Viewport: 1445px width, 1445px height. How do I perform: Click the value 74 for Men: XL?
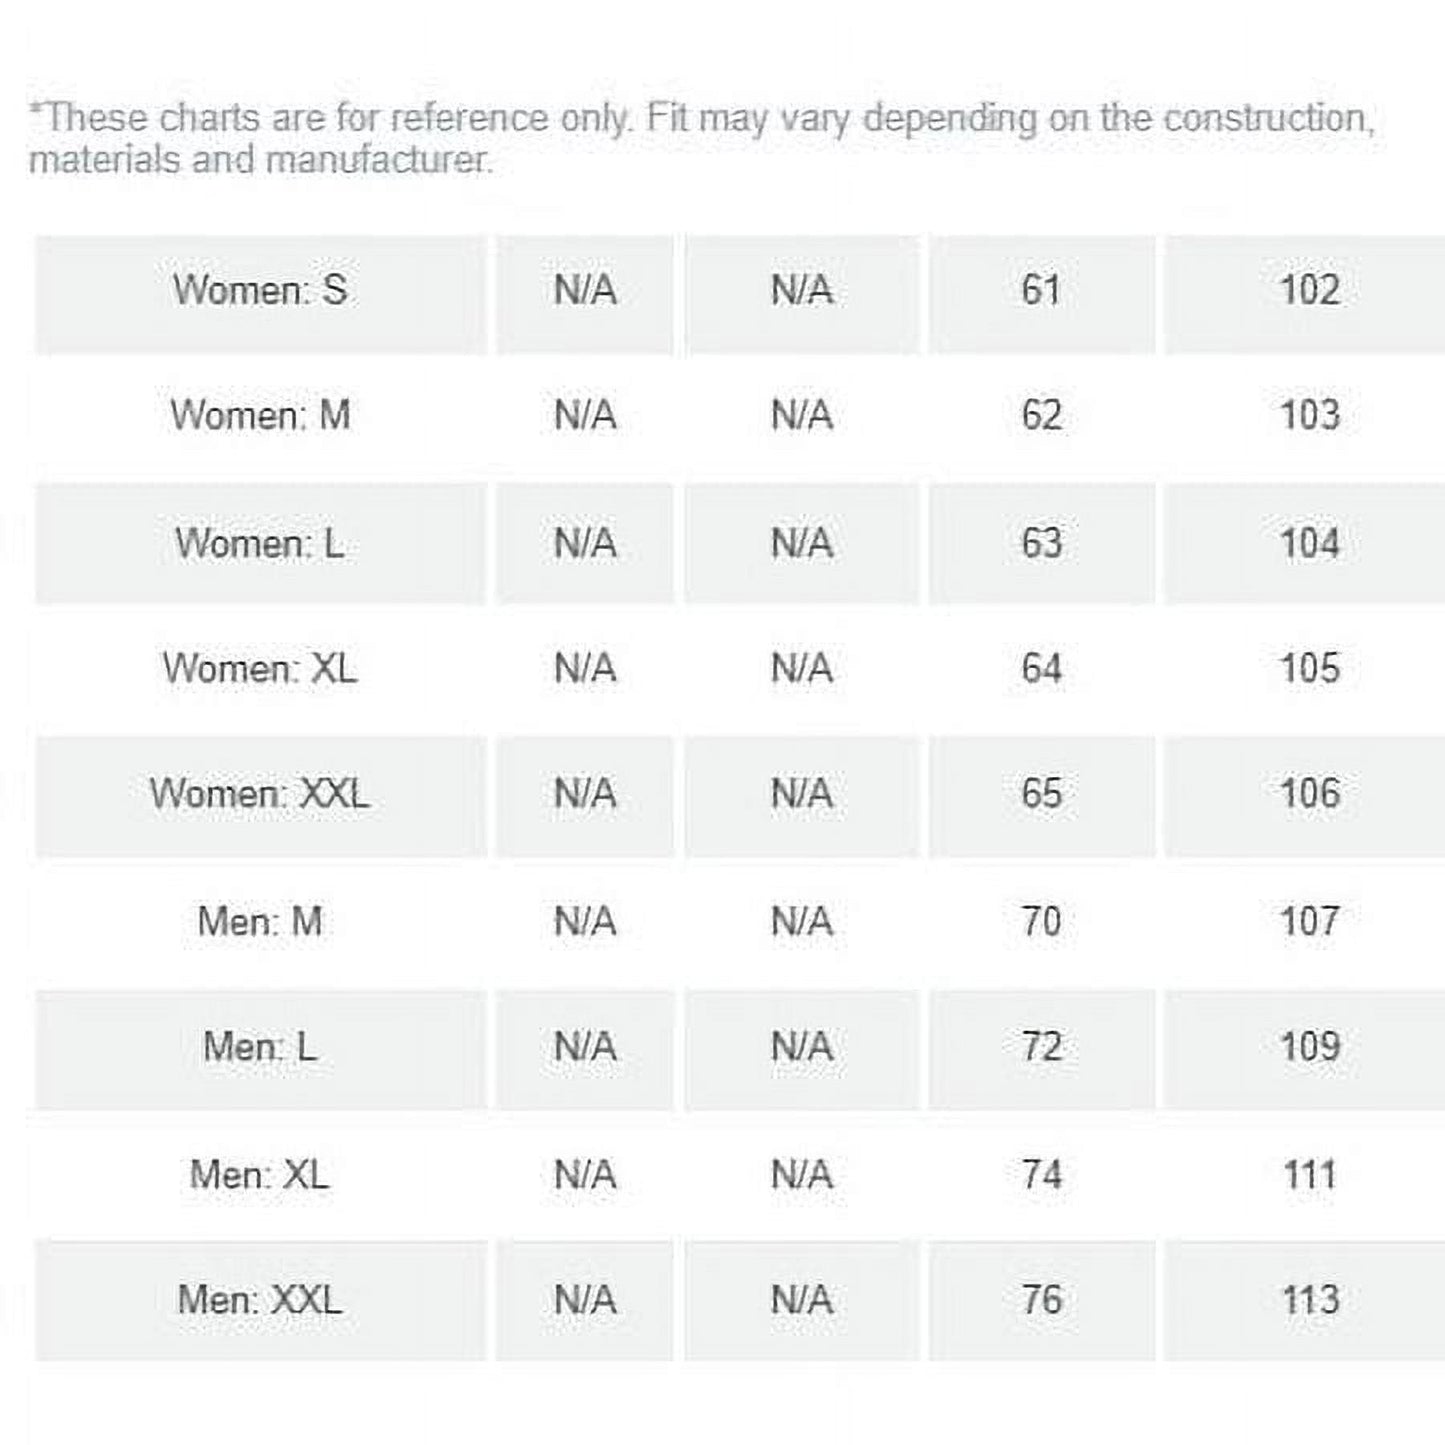[1041, 1174]
